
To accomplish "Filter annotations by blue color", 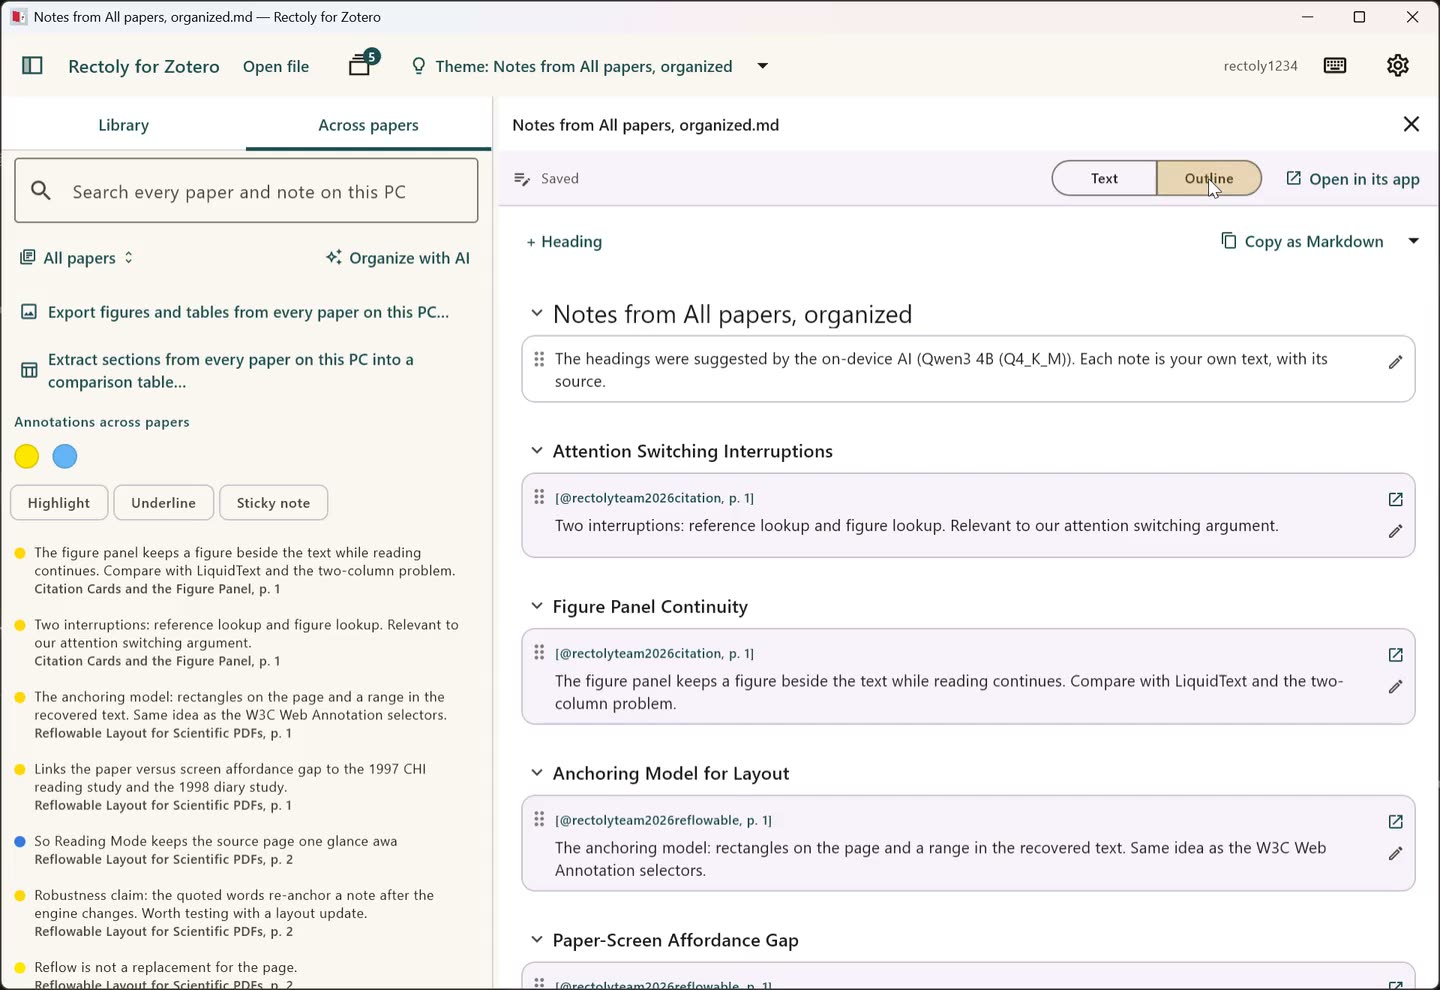I will pos(65,457).
